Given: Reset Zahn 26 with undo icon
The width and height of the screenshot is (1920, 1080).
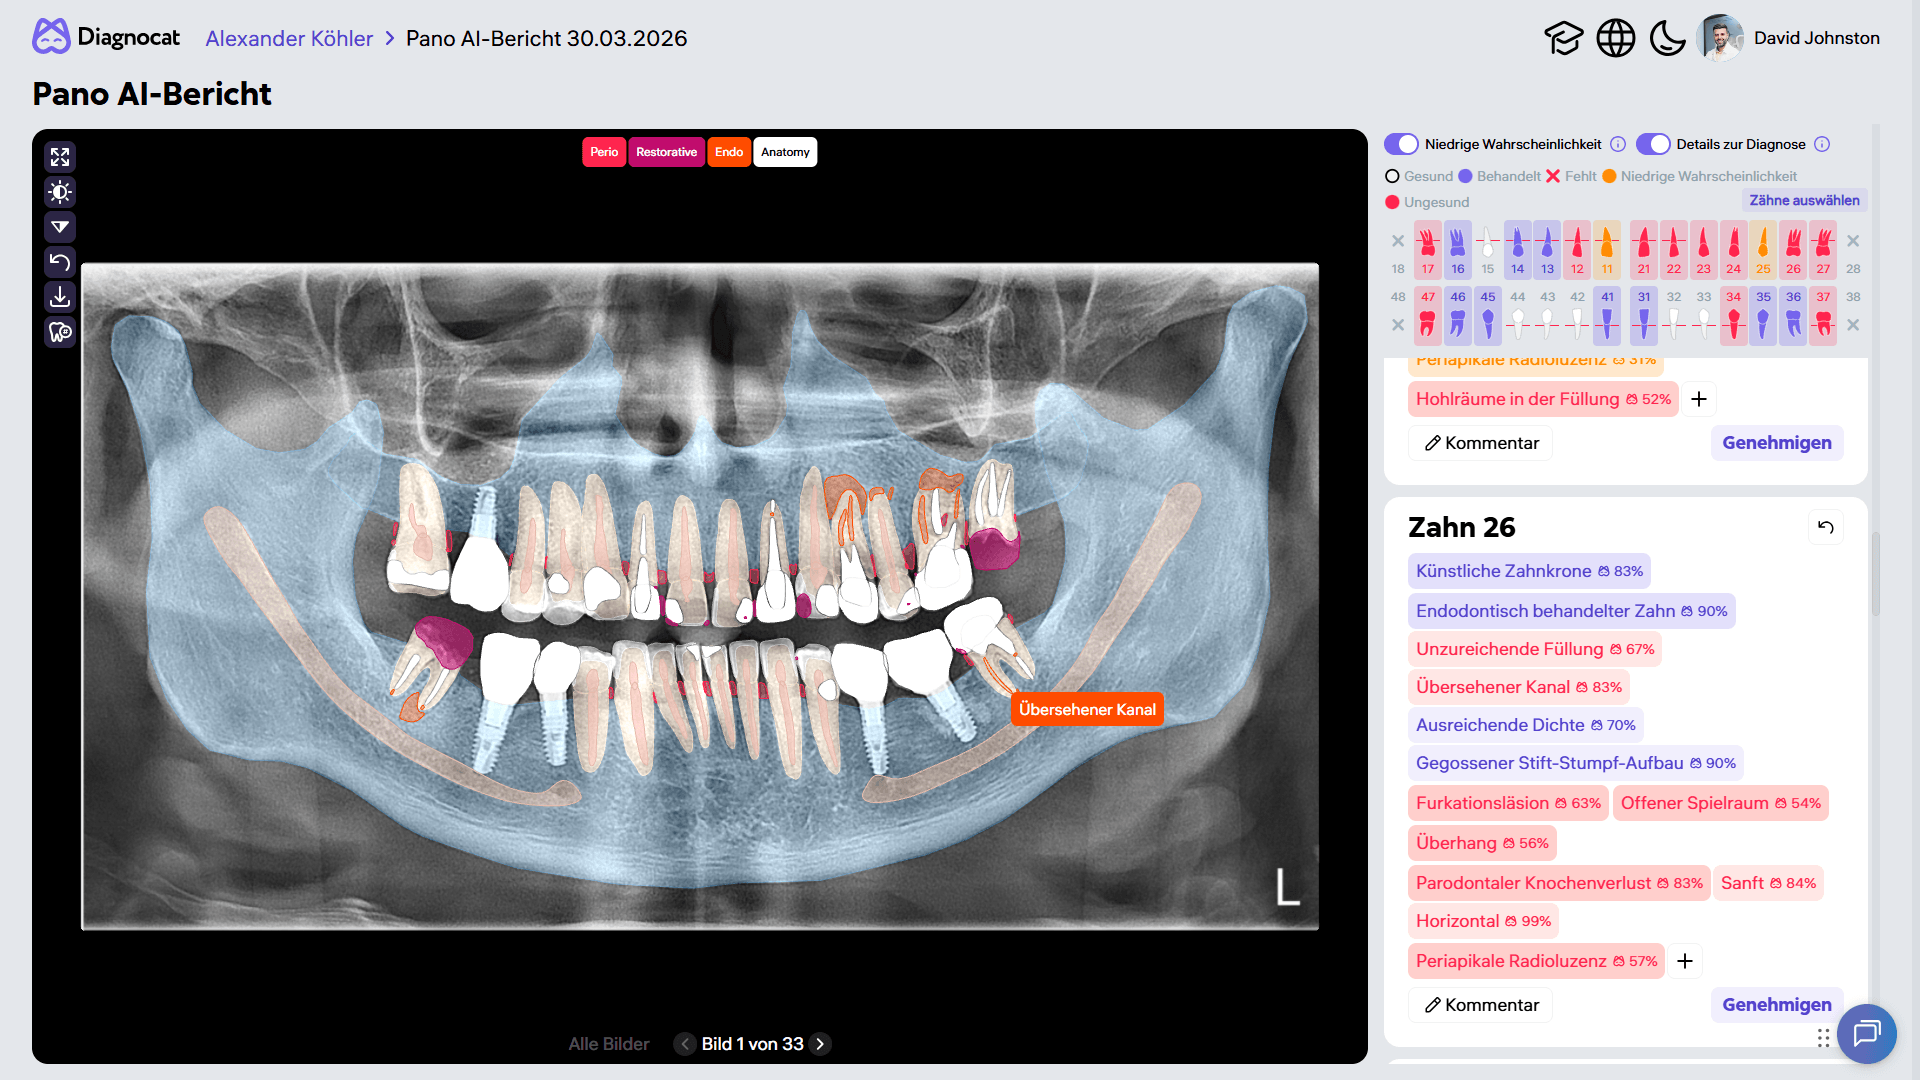Looking at the screenshot, I should point(1826,527).
